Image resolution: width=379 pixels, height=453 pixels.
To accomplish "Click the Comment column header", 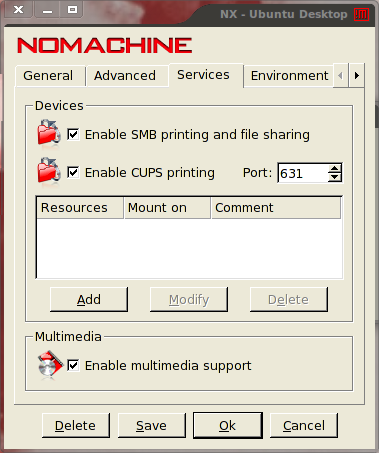I will (276, 208).
